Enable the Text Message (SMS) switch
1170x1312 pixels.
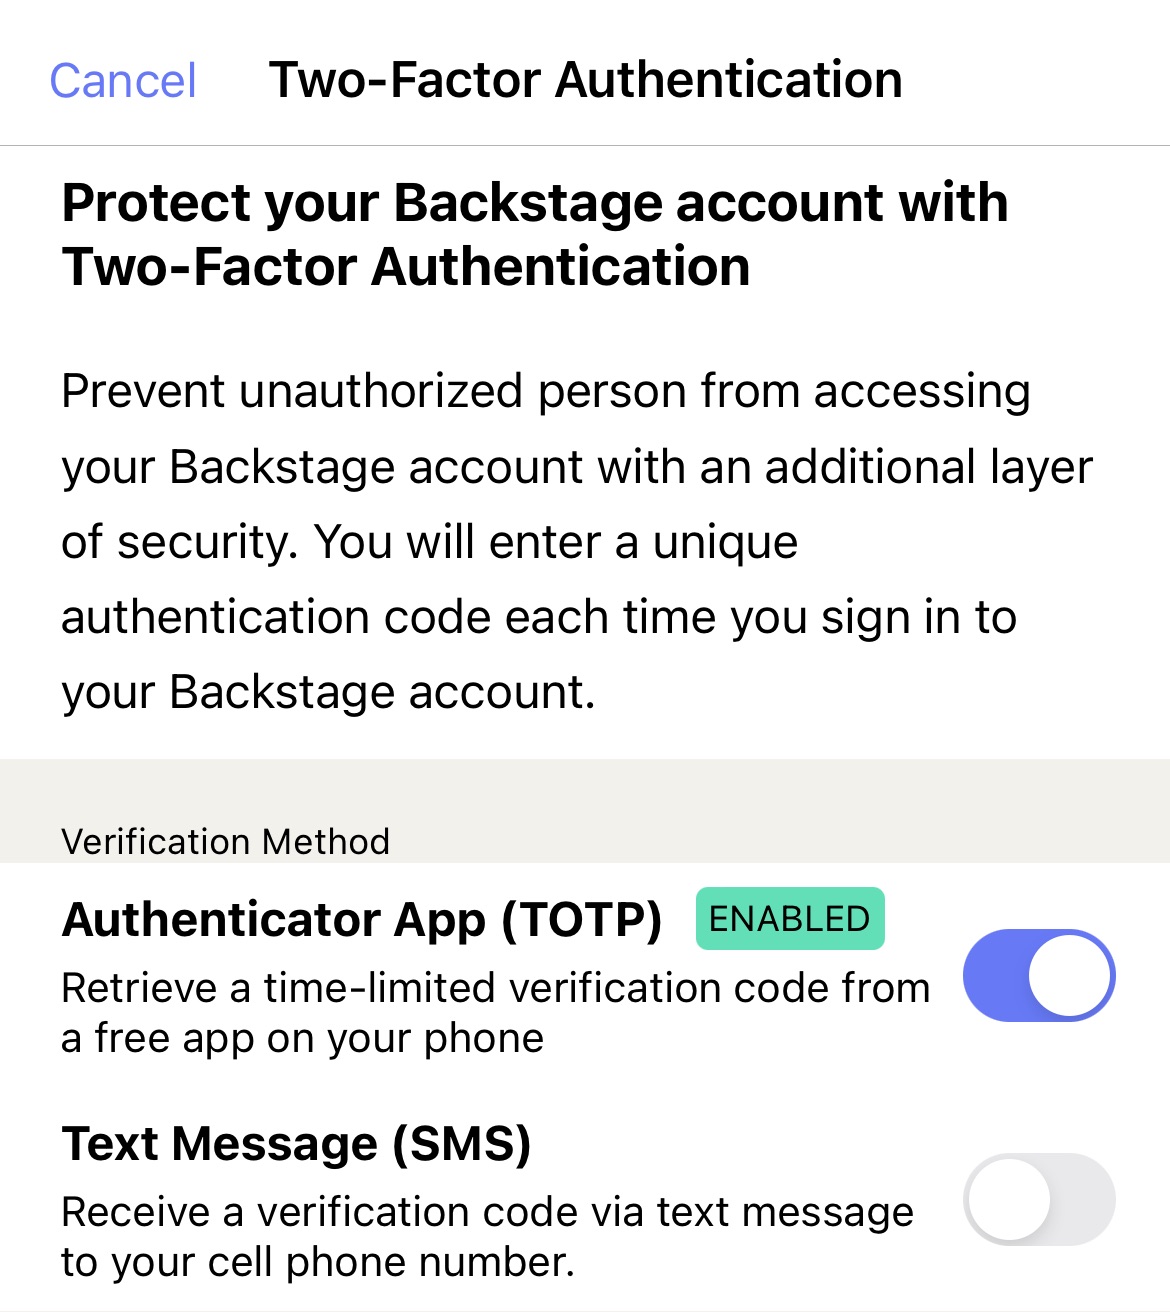pyautogui.click(x=1039, y=1199)
